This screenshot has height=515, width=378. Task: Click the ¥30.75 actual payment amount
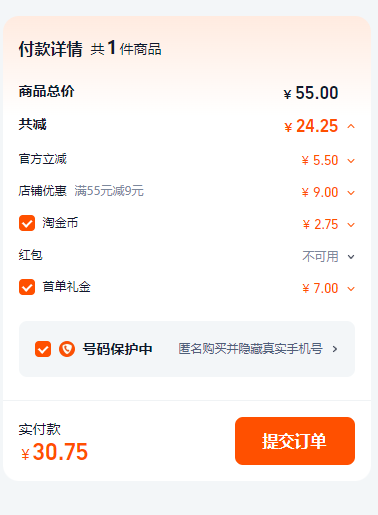click(x=54, y=452)
